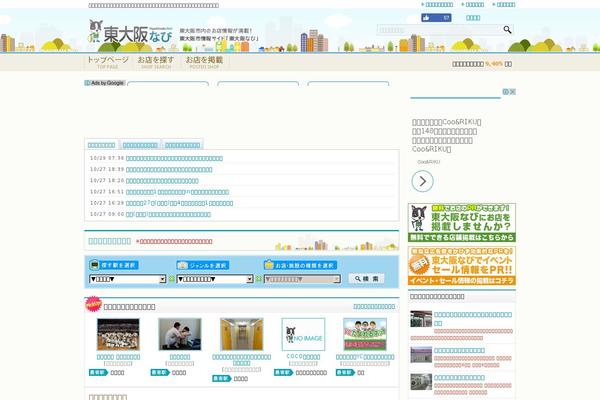Image resolution: width=600 pixels, height=400 pixels.
Task: Click the train icon by 探す駅を選択
Action: 94,265
